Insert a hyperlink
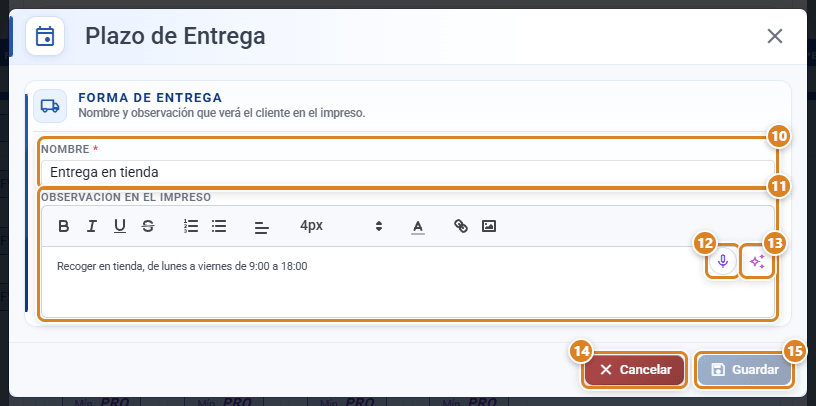This screenshot has width=816, height=406. pos(461,226)
